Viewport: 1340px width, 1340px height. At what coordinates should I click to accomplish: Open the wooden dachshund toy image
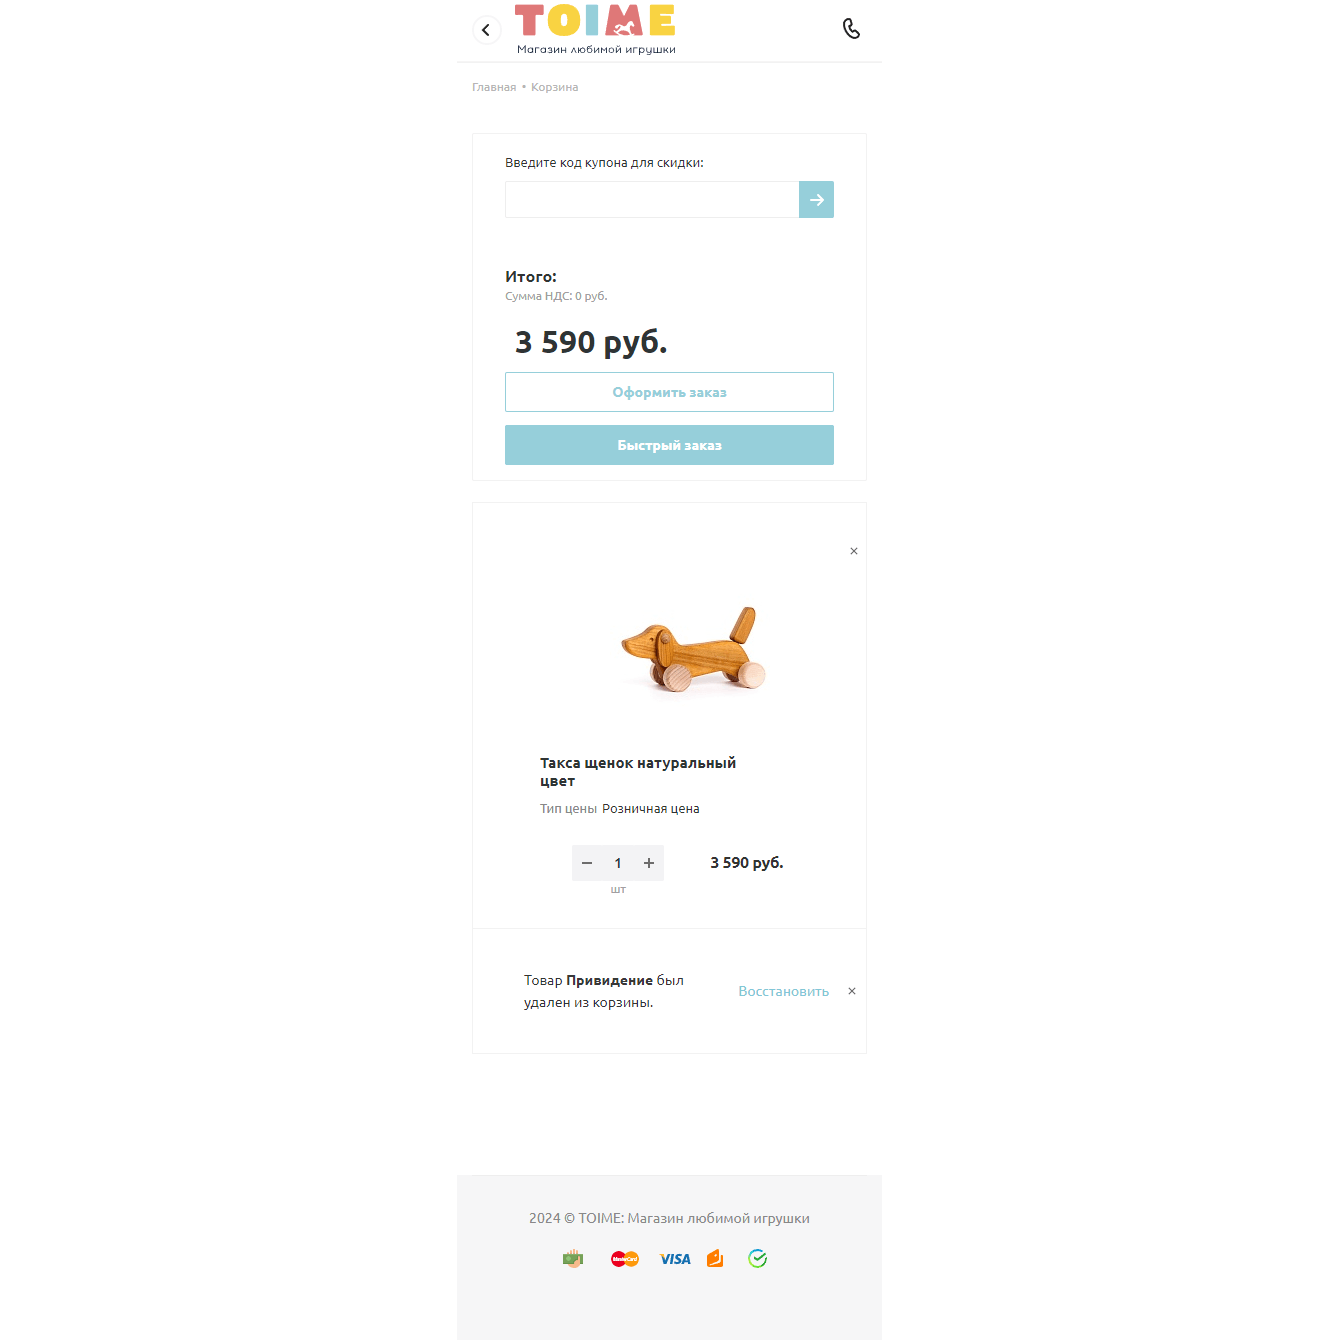coord(693,649)
